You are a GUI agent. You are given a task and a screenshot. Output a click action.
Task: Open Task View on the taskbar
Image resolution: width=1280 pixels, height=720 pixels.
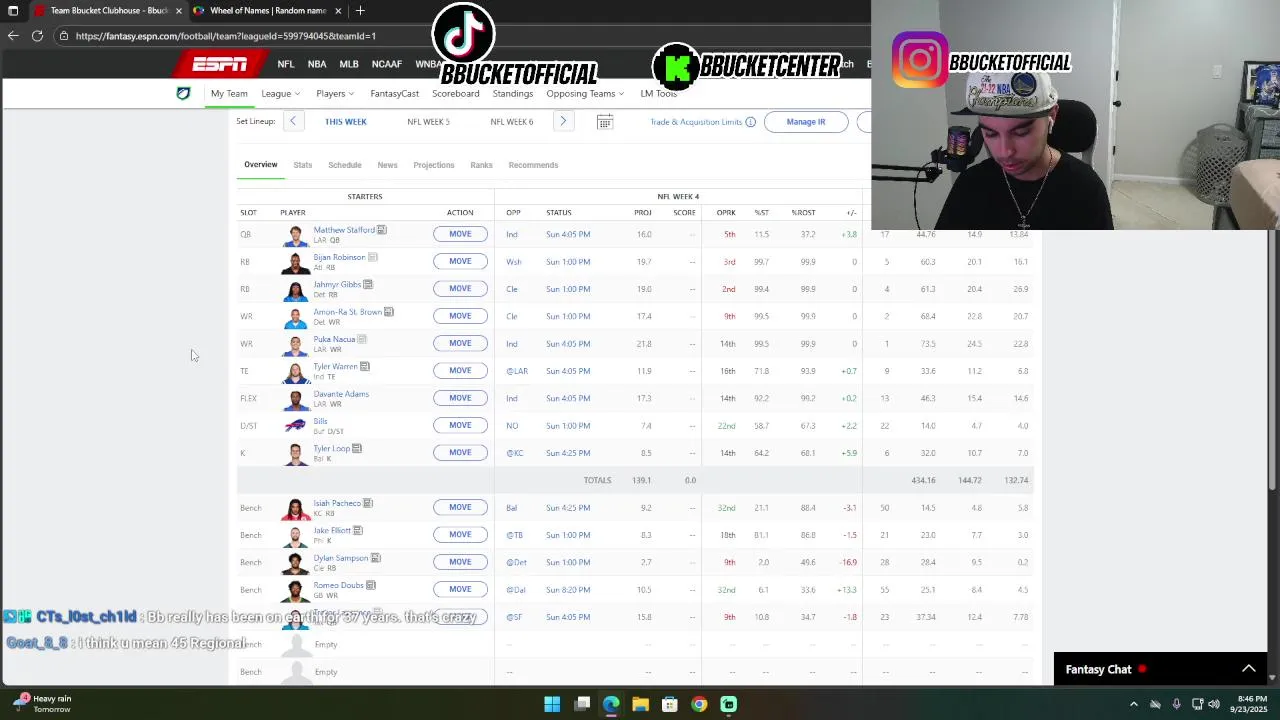click(582, 704)
